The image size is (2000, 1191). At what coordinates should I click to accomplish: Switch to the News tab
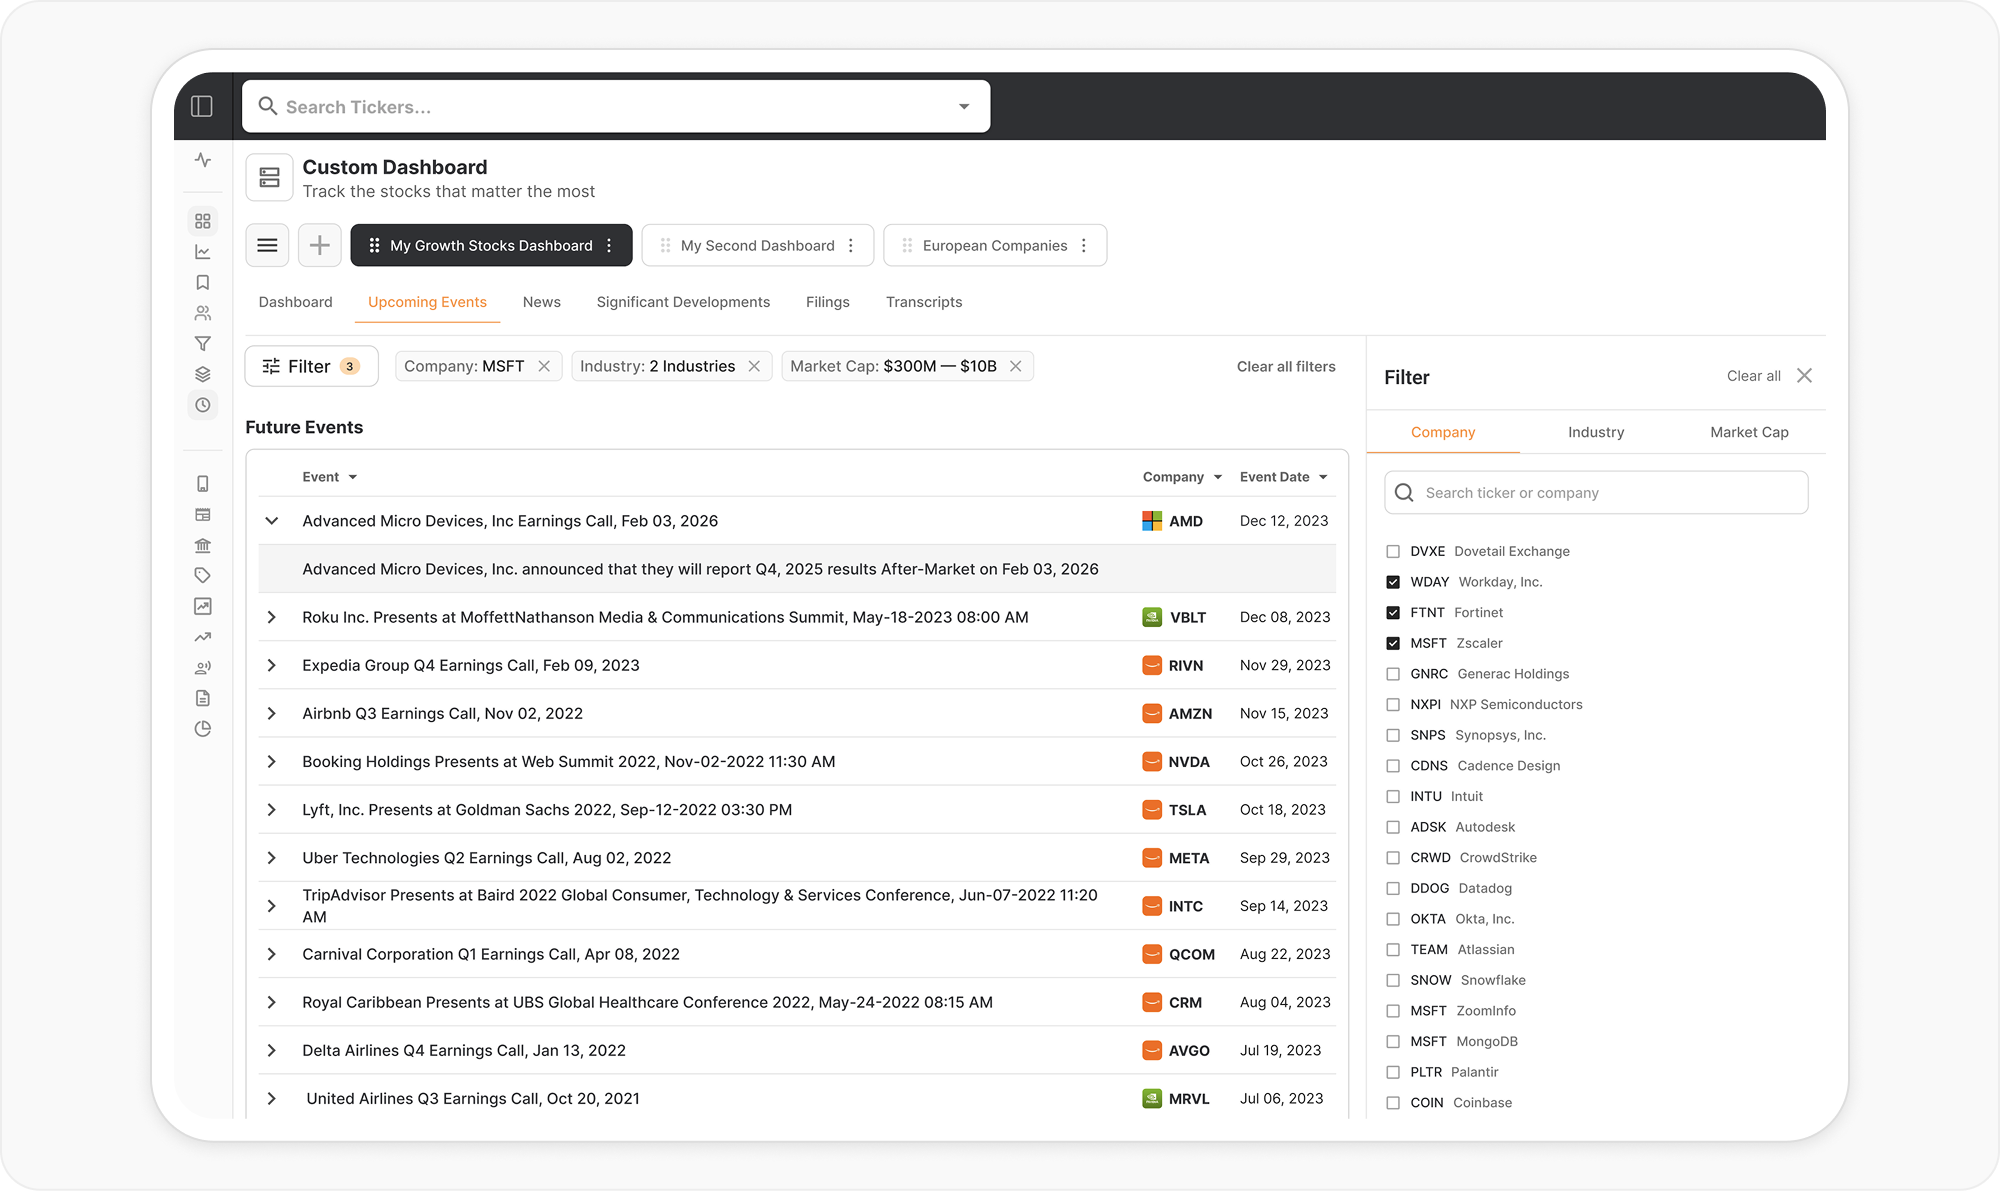[x=542, y=302]
